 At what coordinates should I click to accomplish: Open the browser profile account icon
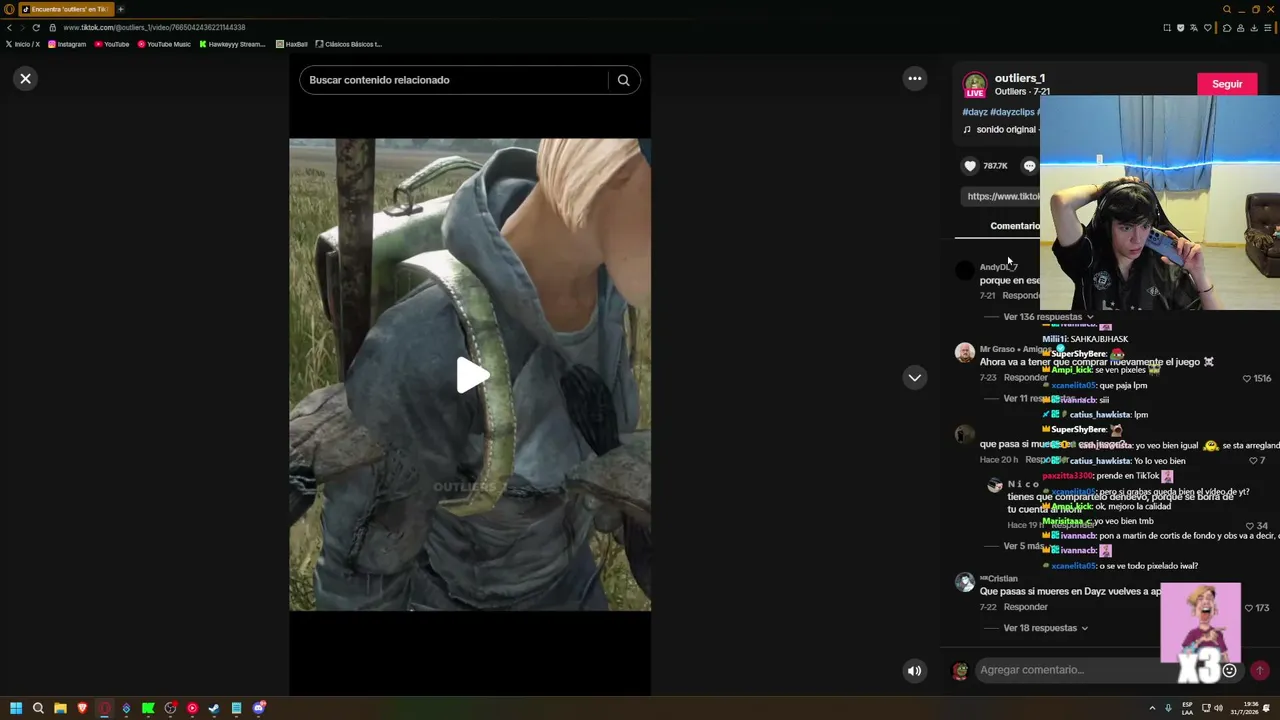pyautogui.click(x=1241, y=28)
